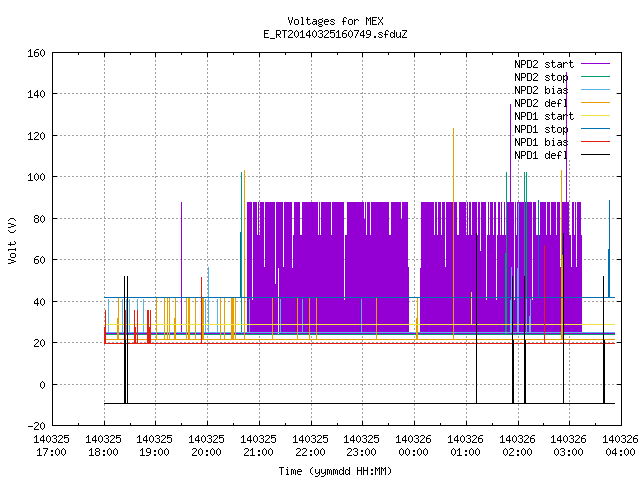Click the -20 y-axis tick label
Screen dimensions: 640x480
point(36,426)
